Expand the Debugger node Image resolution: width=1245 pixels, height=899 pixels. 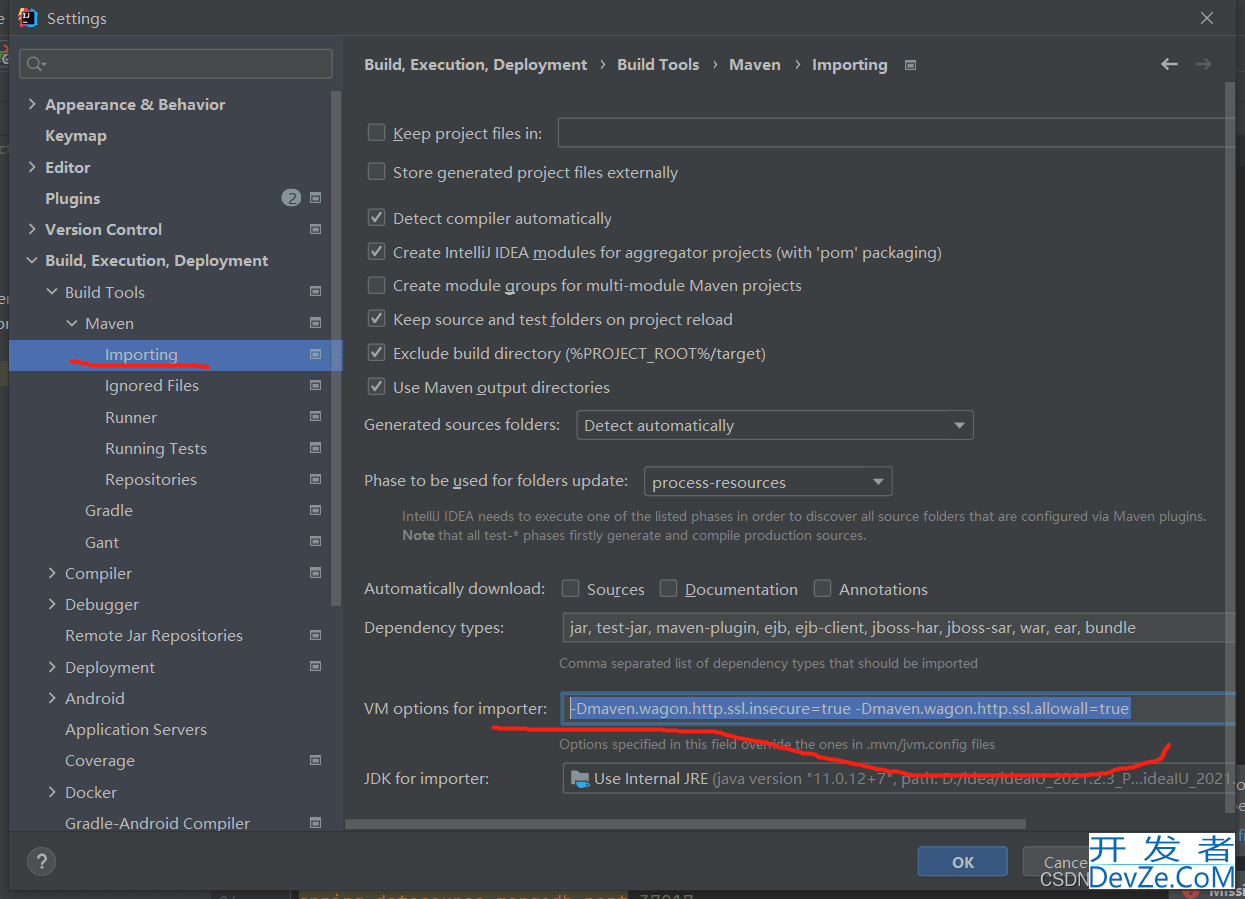[52, 604]
